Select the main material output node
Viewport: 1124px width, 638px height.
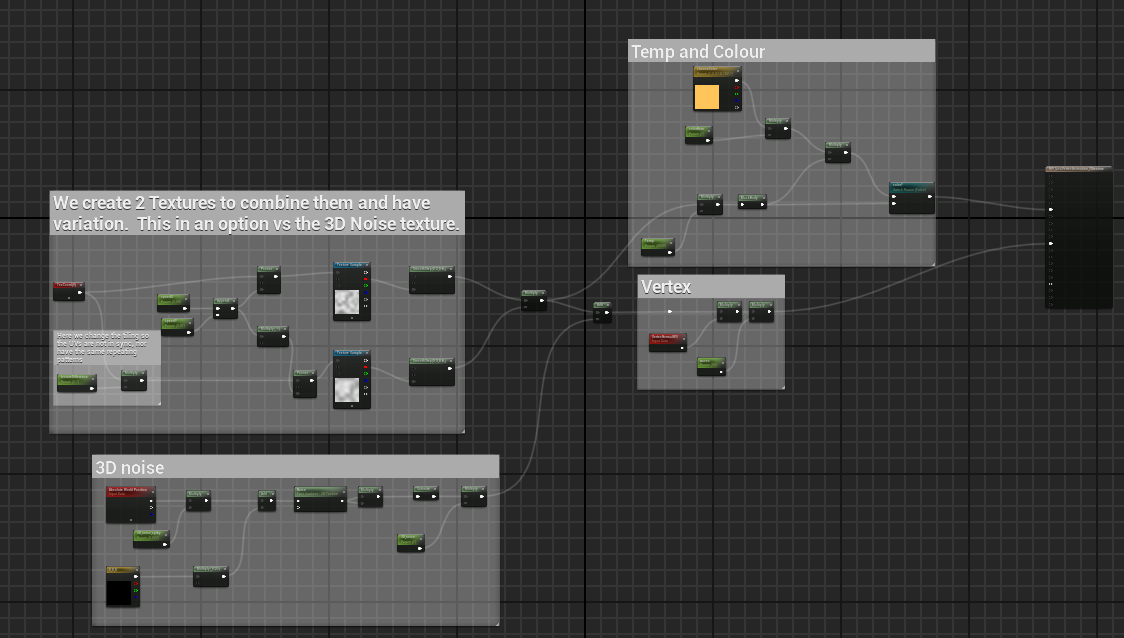(x=1078, y=170)
